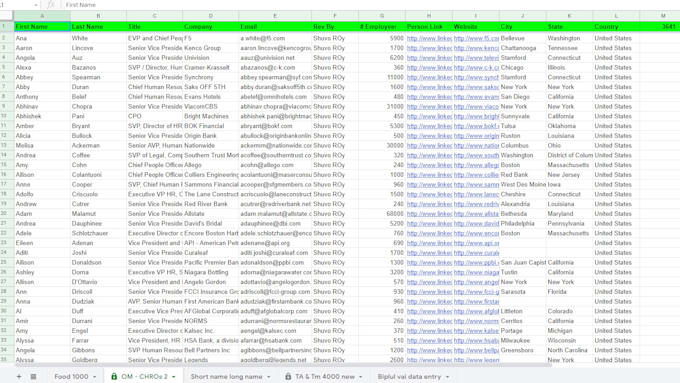Click the Person Link header cell
This screenshot has width=680, height=383.
(x=429, y=26)
